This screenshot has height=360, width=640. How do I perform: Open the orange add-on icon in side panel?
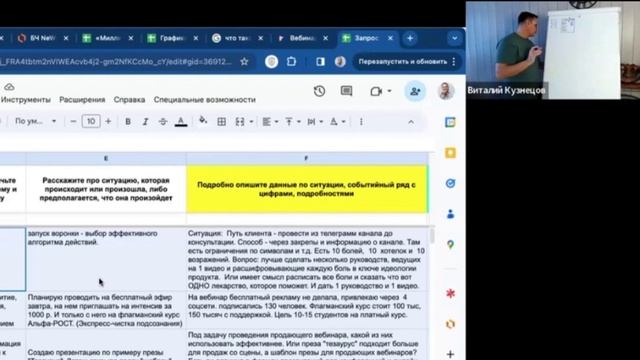(x=450, y=324)
